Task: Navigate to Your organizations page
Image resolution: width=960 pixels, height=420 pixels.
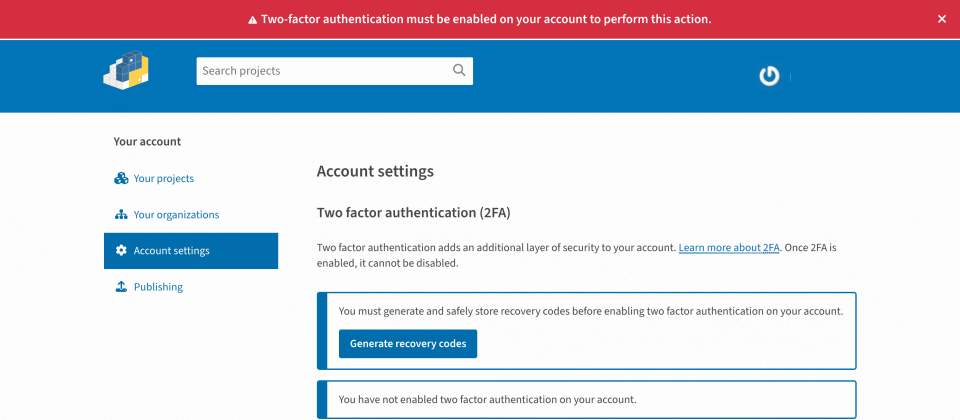Action: tap(176, 214)
